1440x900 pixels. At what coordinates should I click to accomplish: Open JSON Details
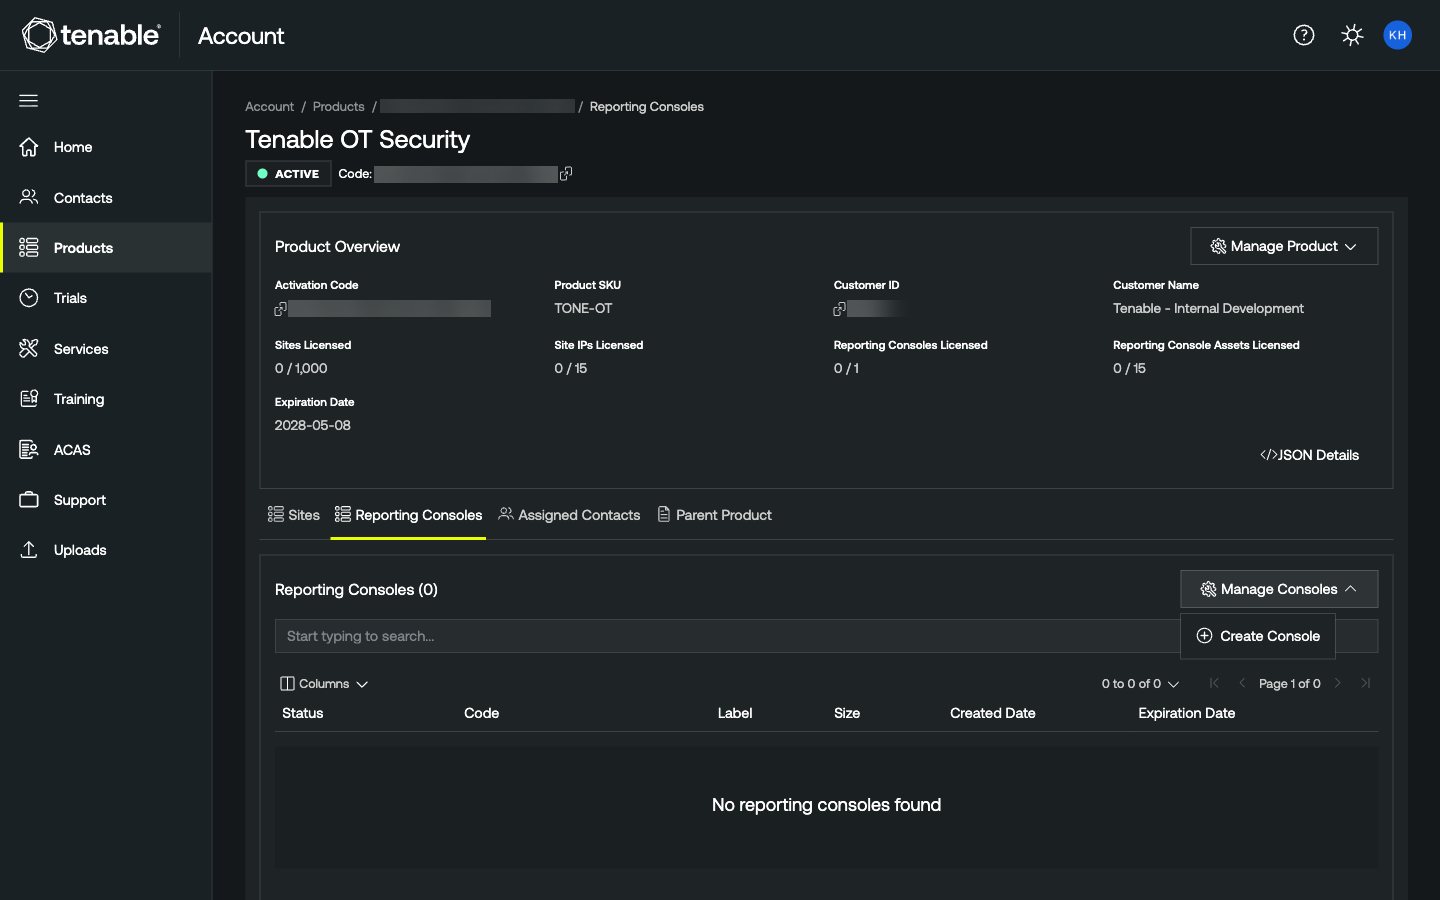[1309, 455]
